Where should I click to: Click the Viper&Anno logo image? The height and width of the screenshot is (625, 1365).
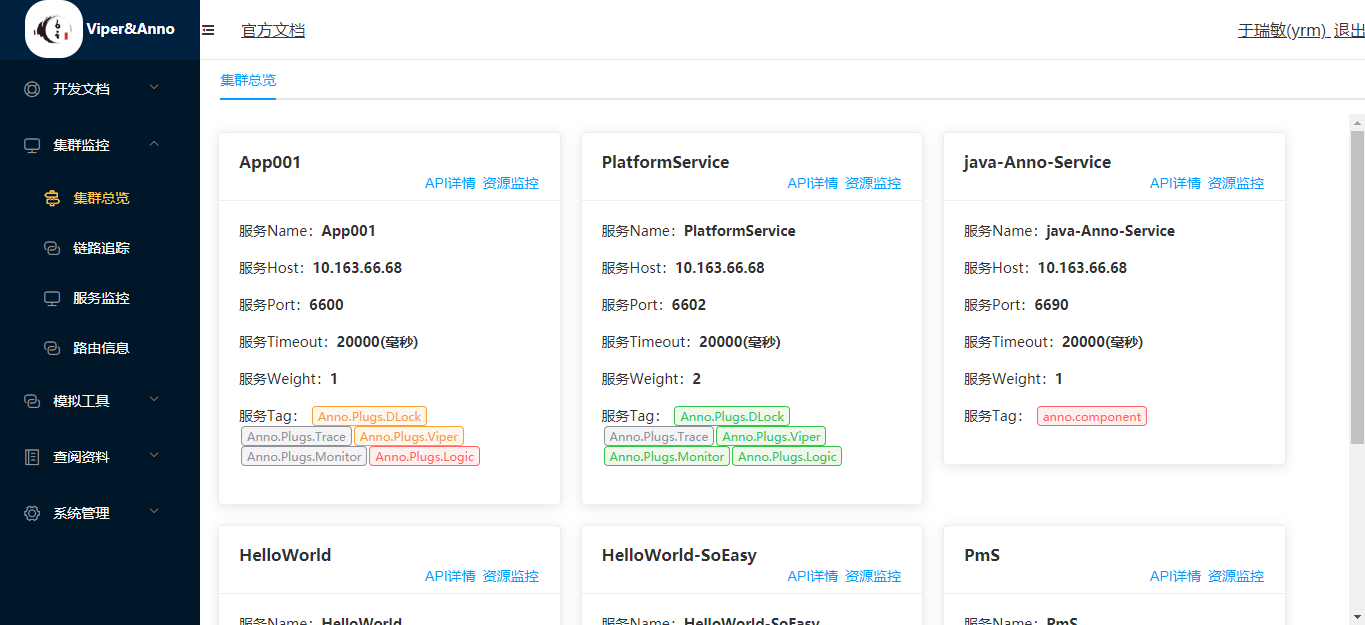pyautogui.click(x=54, y=29)
